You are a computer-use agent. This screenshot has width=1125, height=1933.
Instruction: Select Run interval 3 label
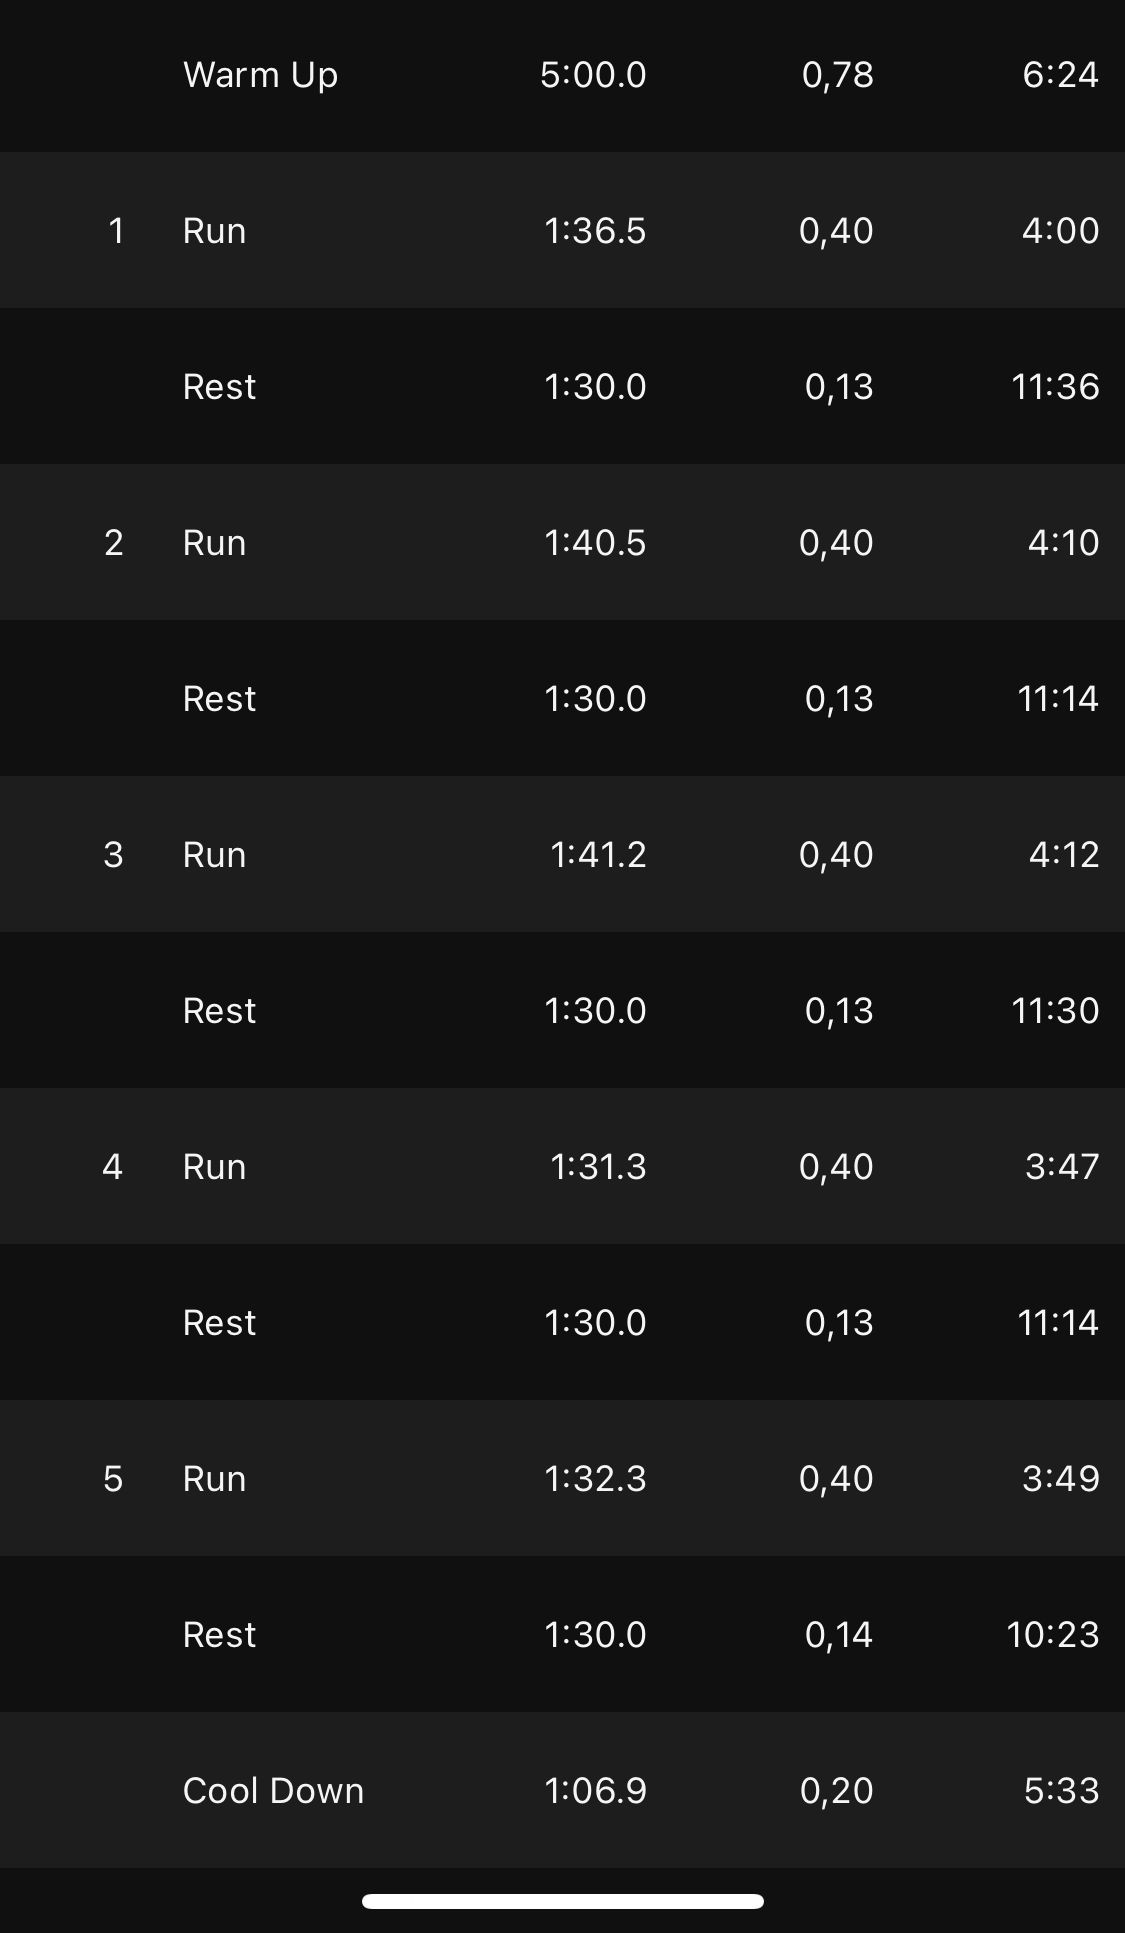[214, 855]
